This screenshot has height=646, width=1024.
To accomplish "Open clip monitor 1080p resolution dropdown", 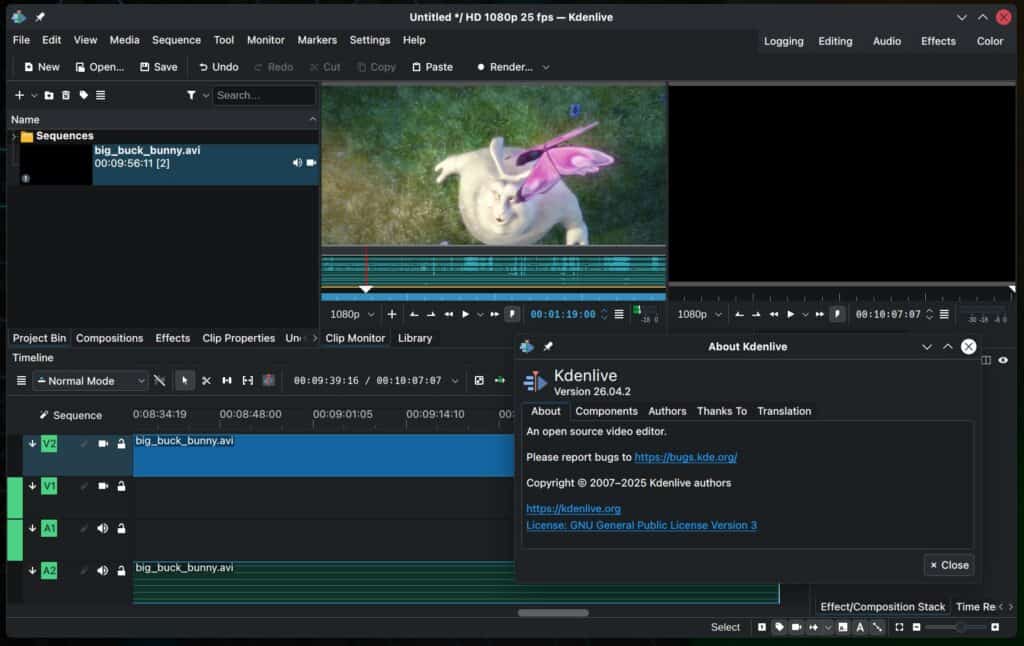I will [x=352, y=314].
